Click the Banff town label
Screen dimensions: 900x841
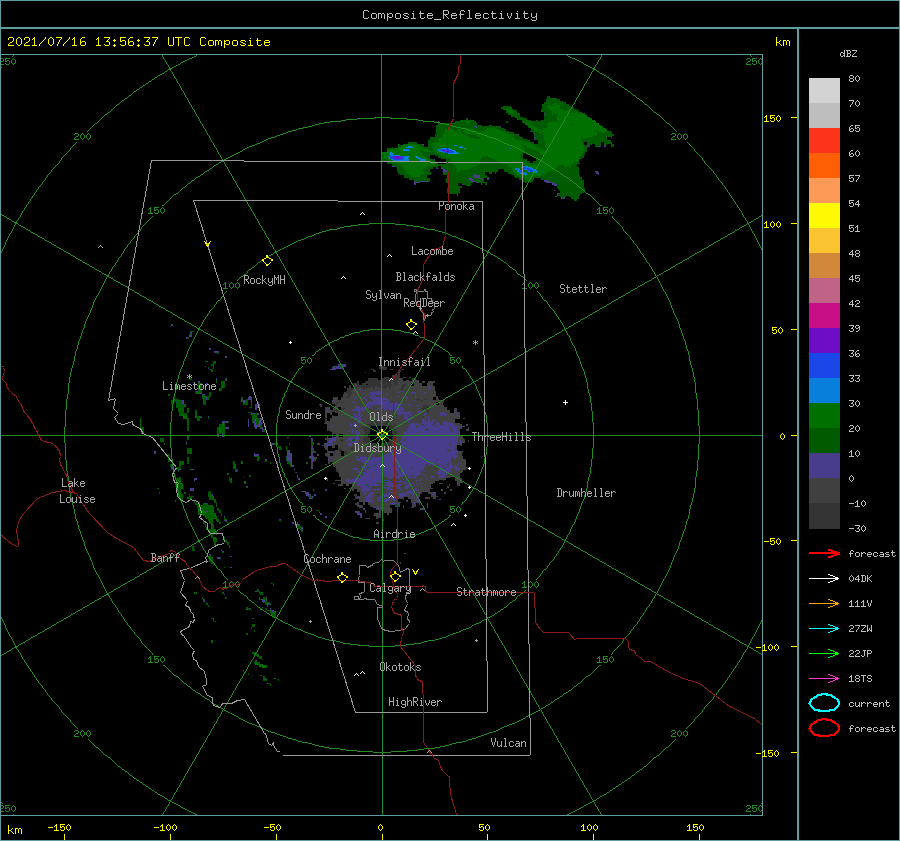pyautogui.click(x=165, y=557)
